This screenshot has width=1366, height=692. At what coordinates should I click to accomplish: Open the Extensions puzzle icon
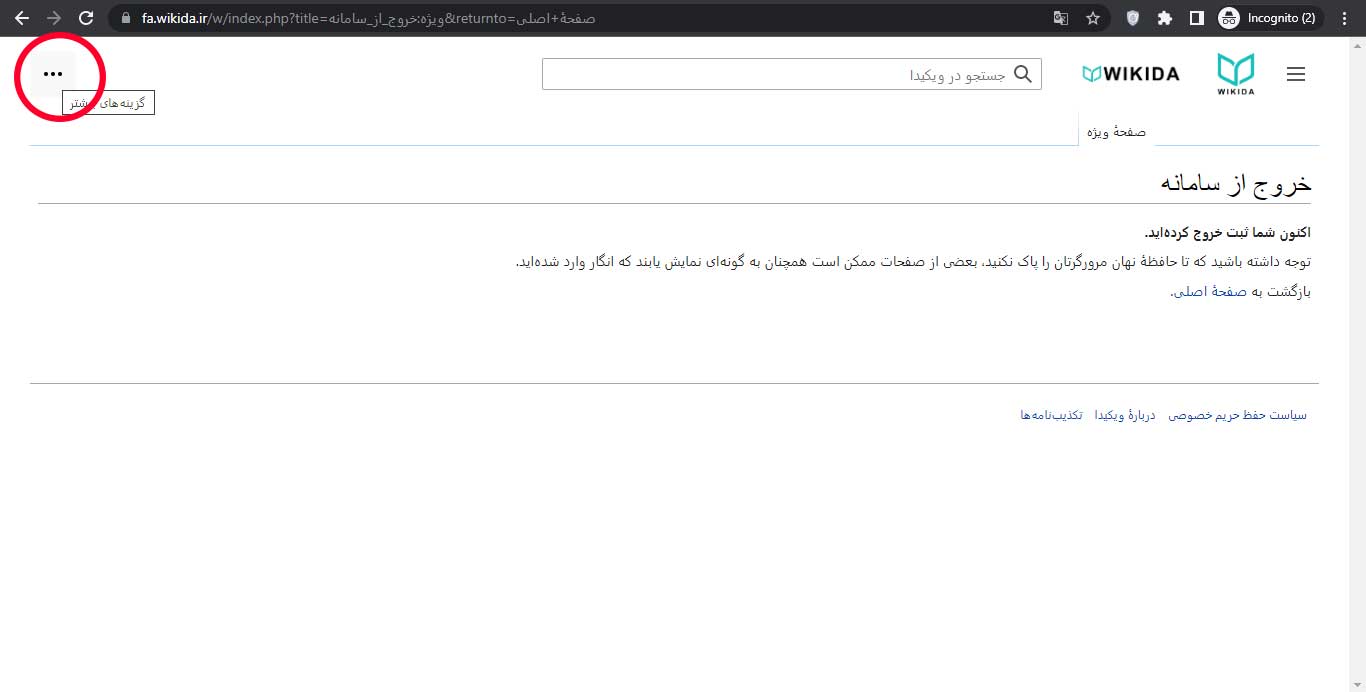click(x=1165, y=18)
